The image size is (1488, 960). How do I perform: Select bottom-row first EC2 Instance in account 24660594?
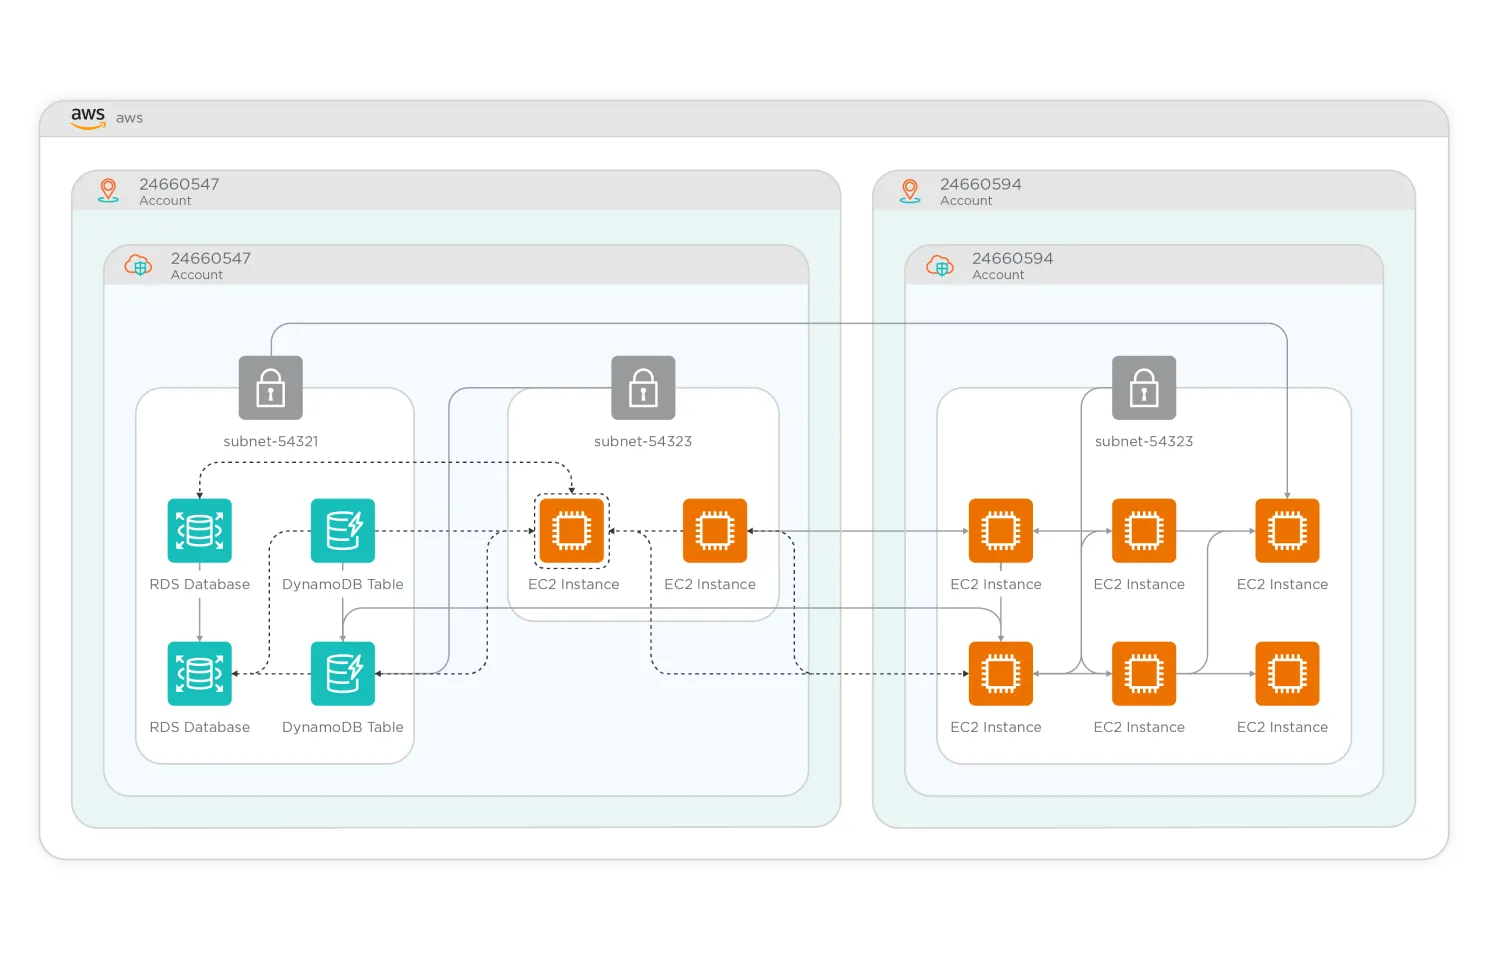[1001, 674]
